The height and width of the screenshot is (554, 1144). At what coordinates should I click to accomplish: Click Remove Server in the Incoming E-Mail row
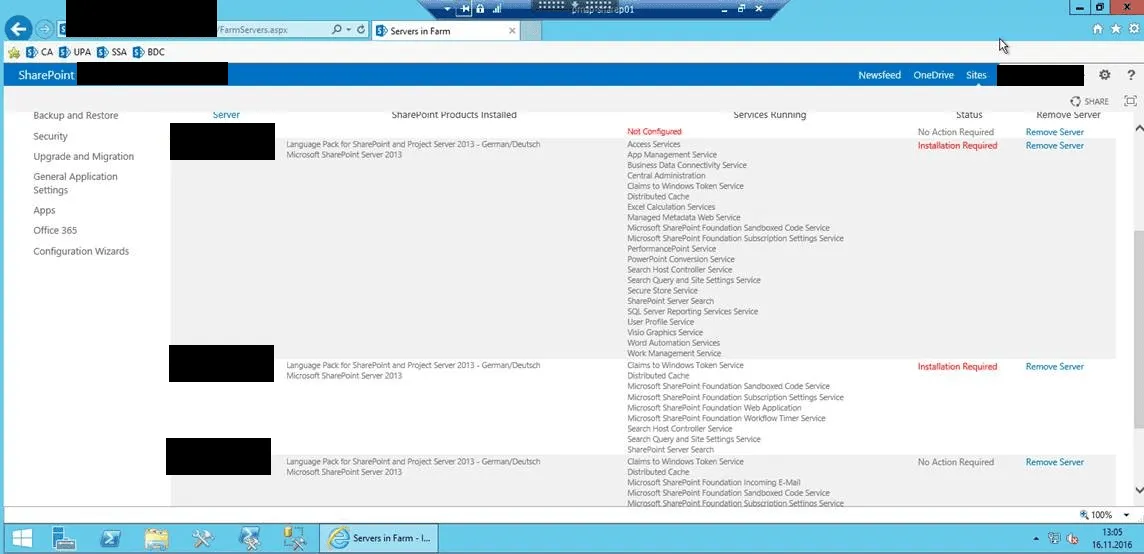(x=1054, y=462)
